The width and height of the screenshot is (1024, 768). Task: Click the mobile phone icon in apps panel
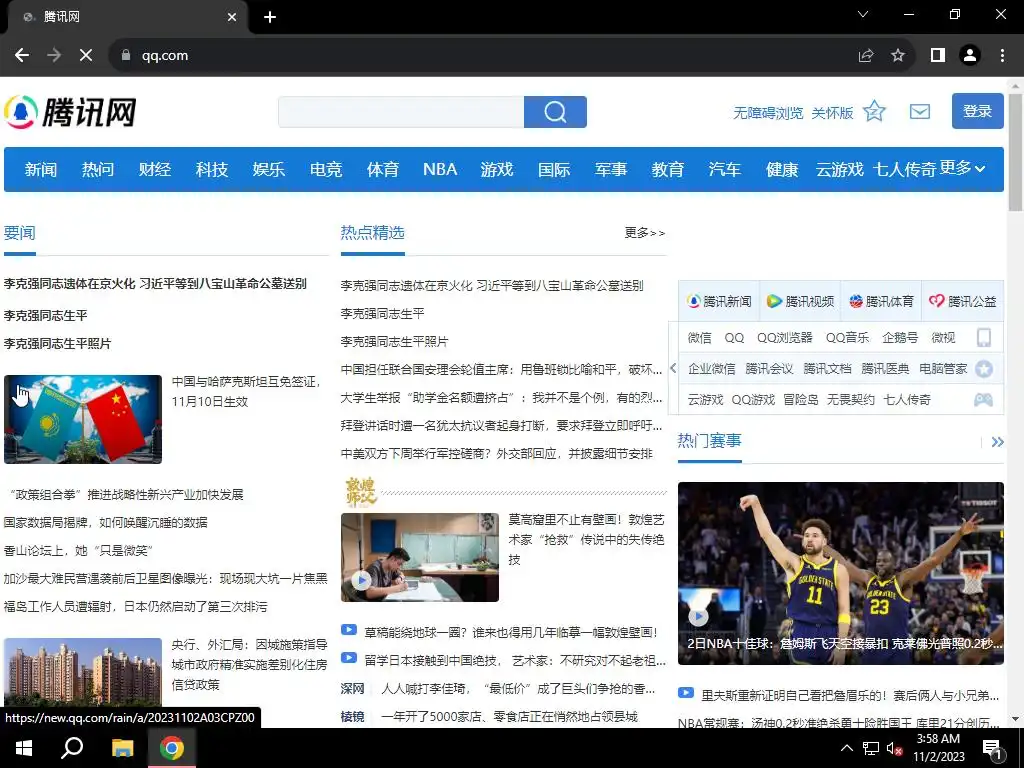[x=984, y=338]
